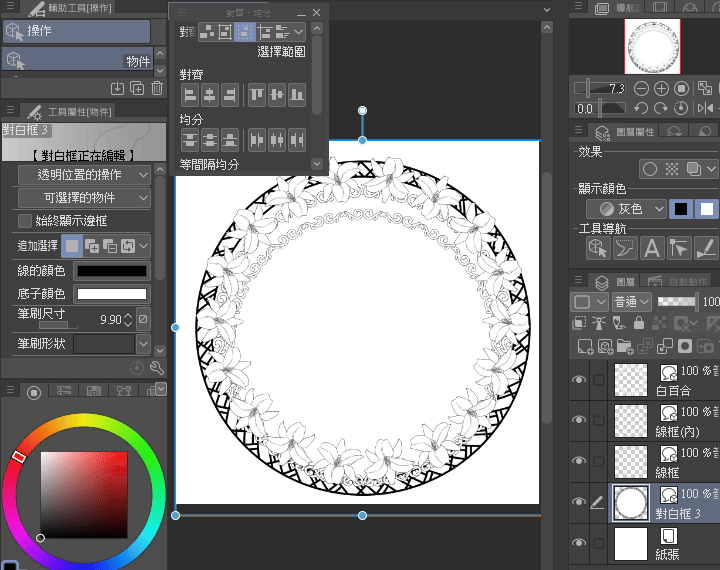Open the 普通 blend mode dropdown
The height and width of the screenshot is (570, 720).
tap(631, 302)
